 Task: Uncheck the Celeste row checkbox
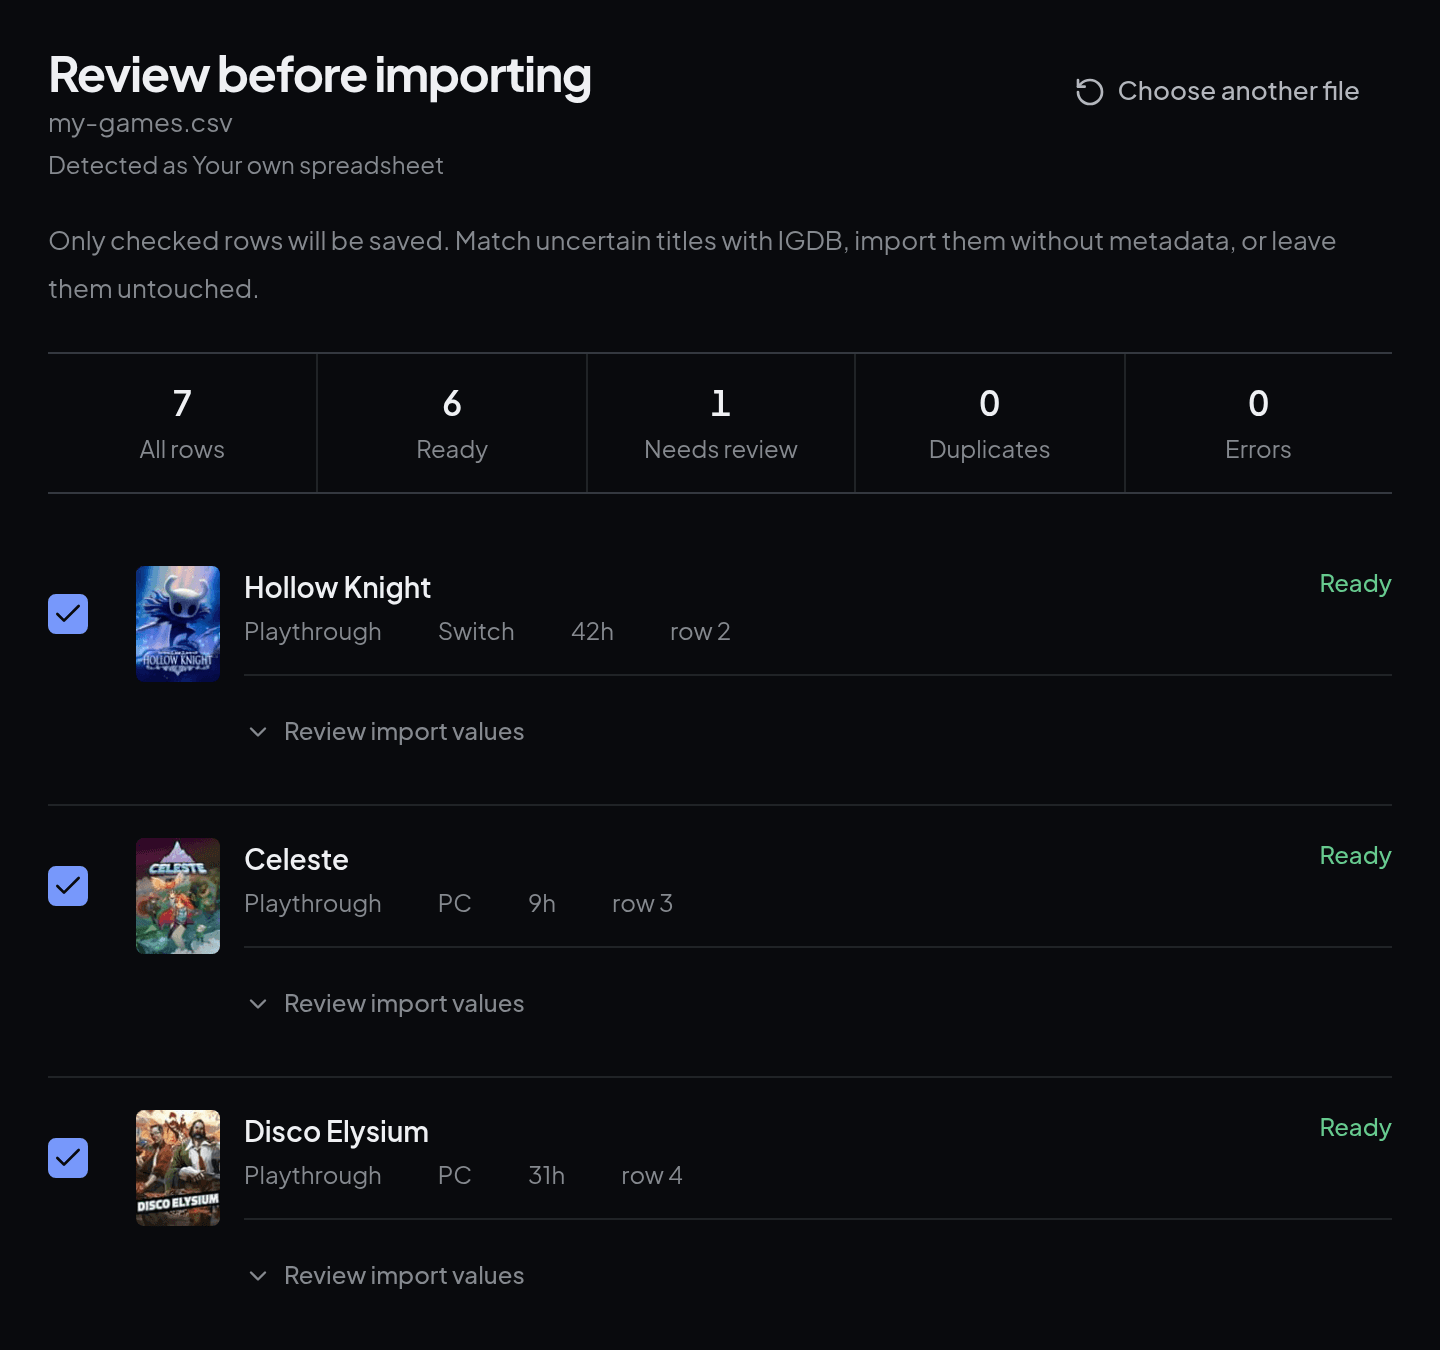[x=68, y=886]
